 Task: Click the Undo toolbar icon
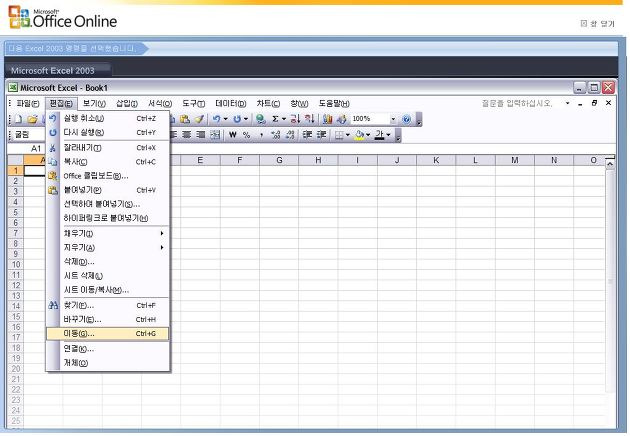[217, 119]
